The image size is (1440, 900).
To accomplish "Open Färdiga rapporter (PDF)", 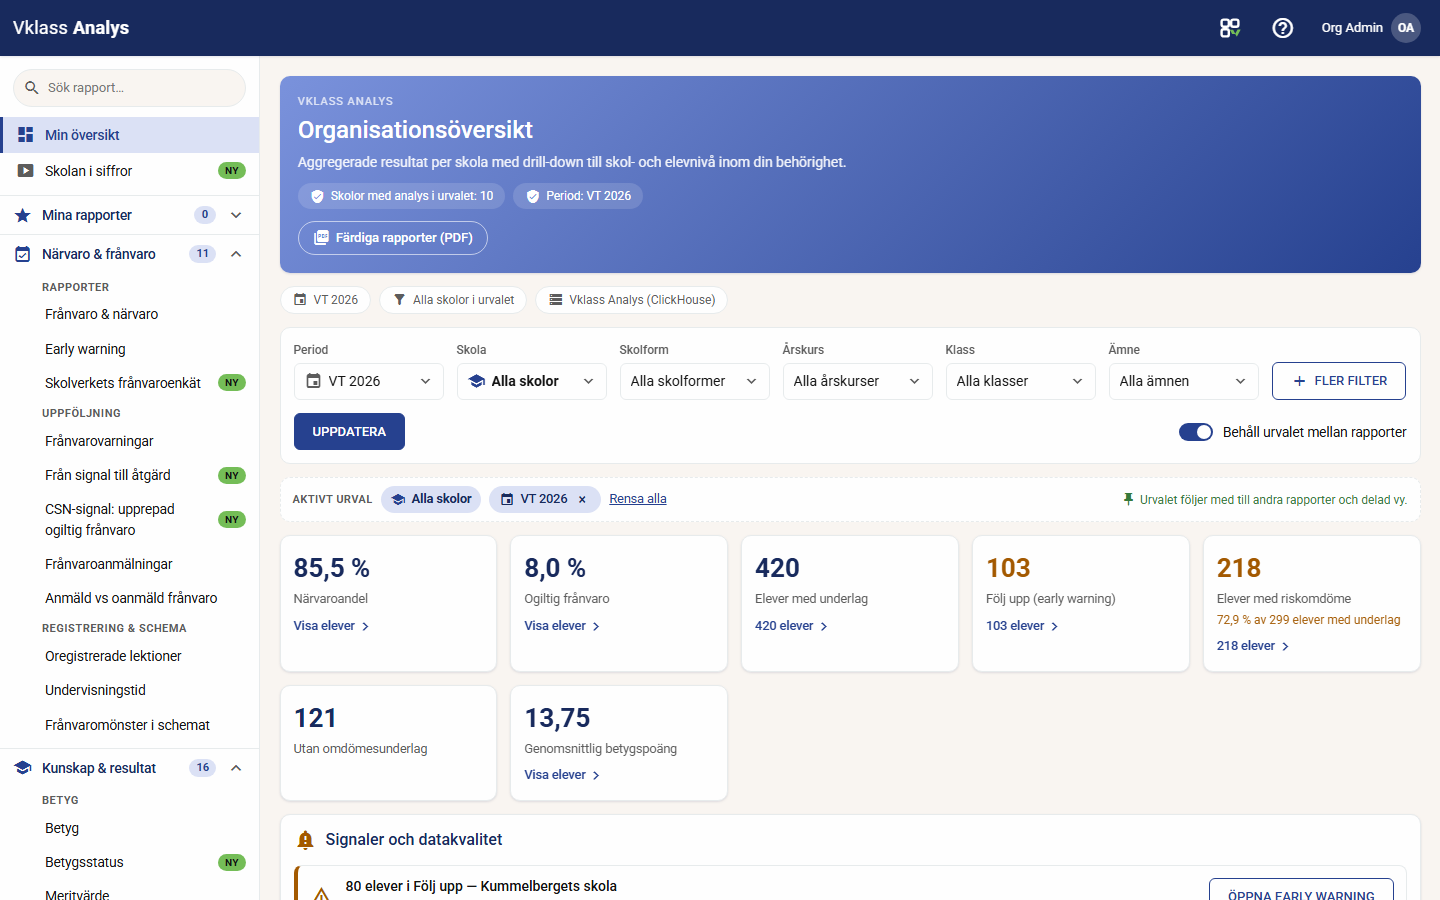I will click(x=393, y=238).
